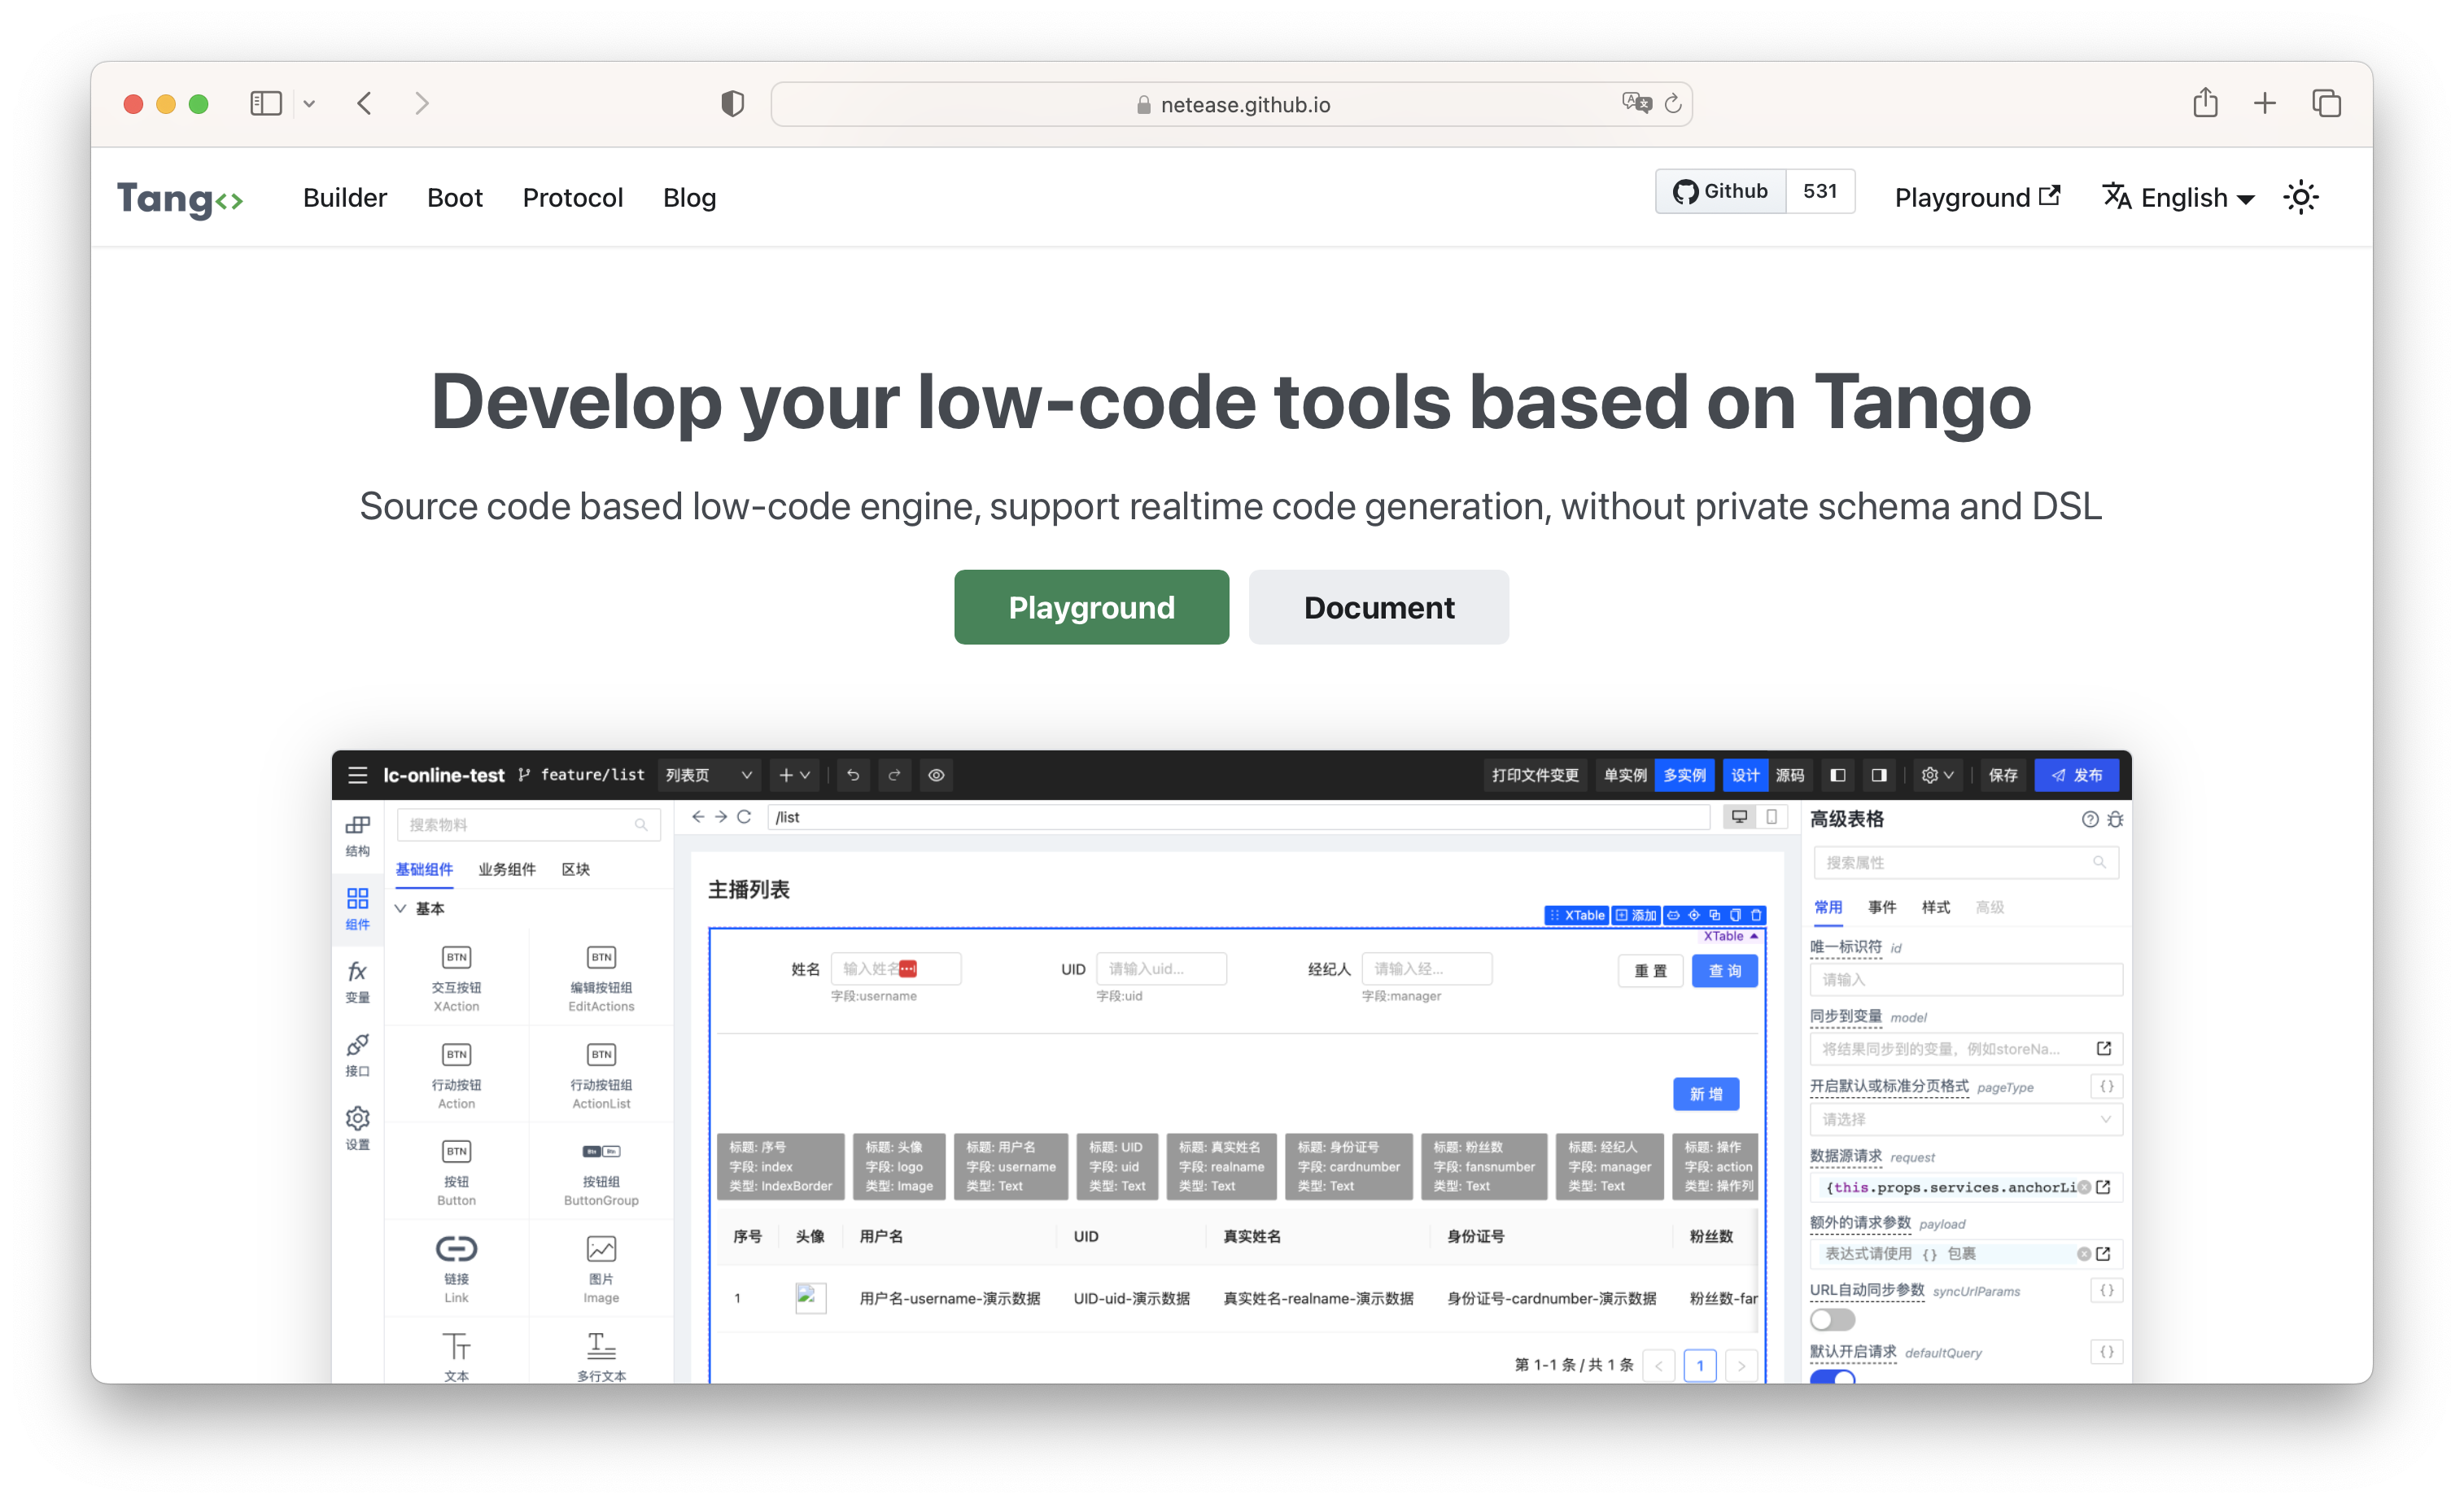Select the XAction 交互按钮 component
The image size is (2464, 1504).
[x=456, y=978]
